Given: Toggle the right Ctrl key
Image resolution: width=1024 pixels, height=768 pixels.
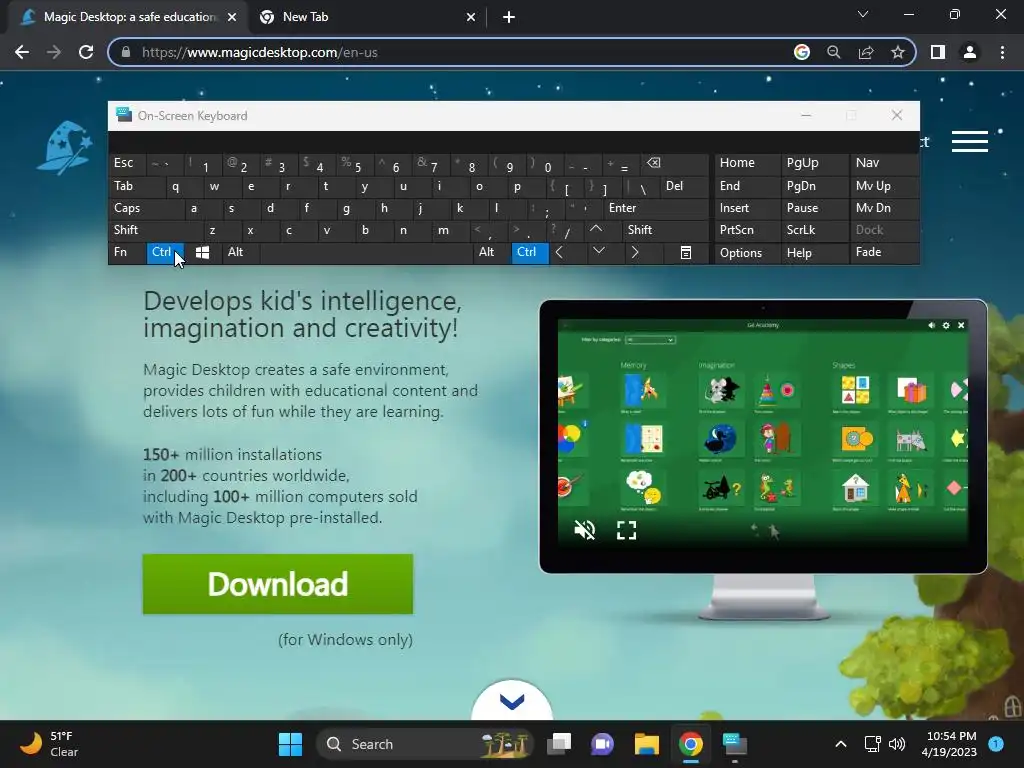Looking at the screenshot, I should 529,253.
